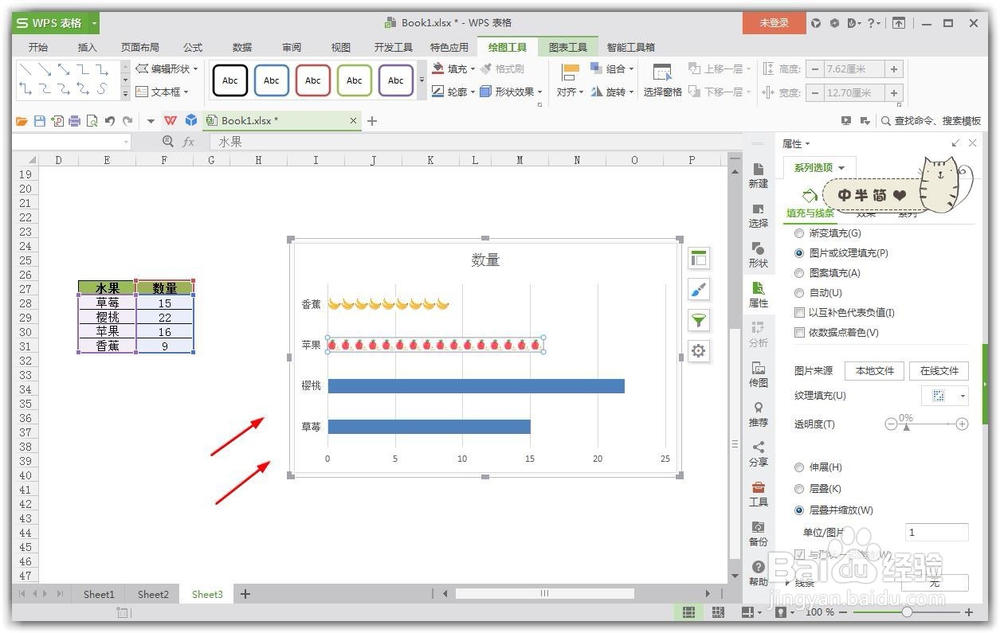The image size is (1000, 633).
Task: Click the red WPS home icon
Action: click(170, 120)
